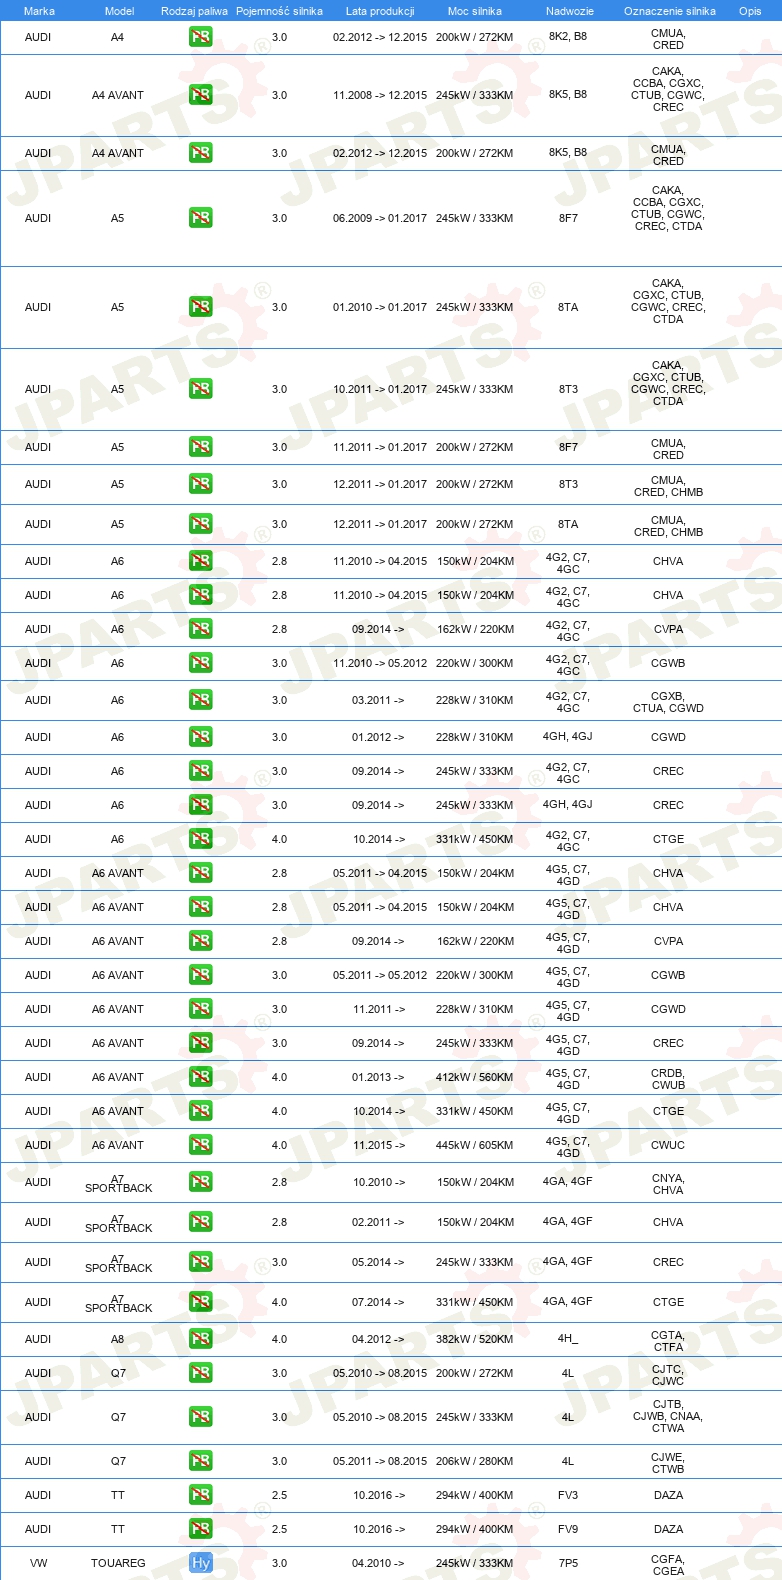This screenshot has width=782, height=1580.
Task: Click the fuel icon in the TT FV3 row
Action: point(201,1495)
